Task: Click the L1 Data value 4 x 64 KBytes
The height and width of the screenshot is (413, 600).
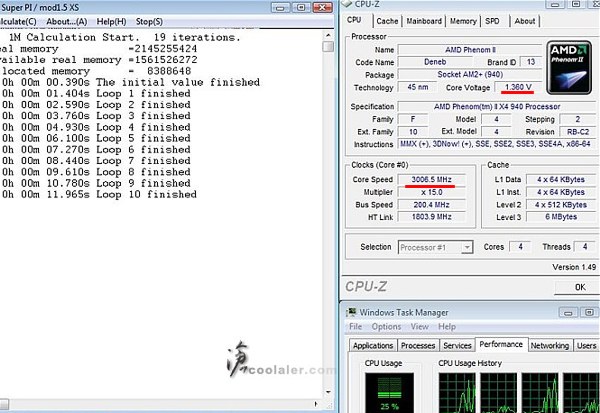Action: click(x=561, y=180)
